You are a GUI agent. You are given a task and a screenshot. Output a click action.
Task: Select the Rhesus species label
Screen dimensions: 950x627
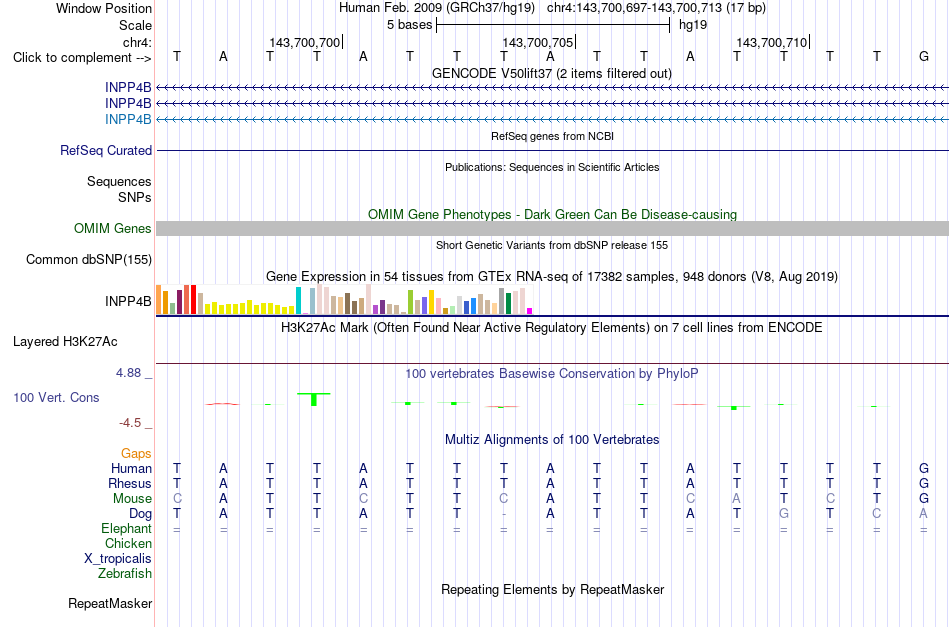click(x=130, y=484)
